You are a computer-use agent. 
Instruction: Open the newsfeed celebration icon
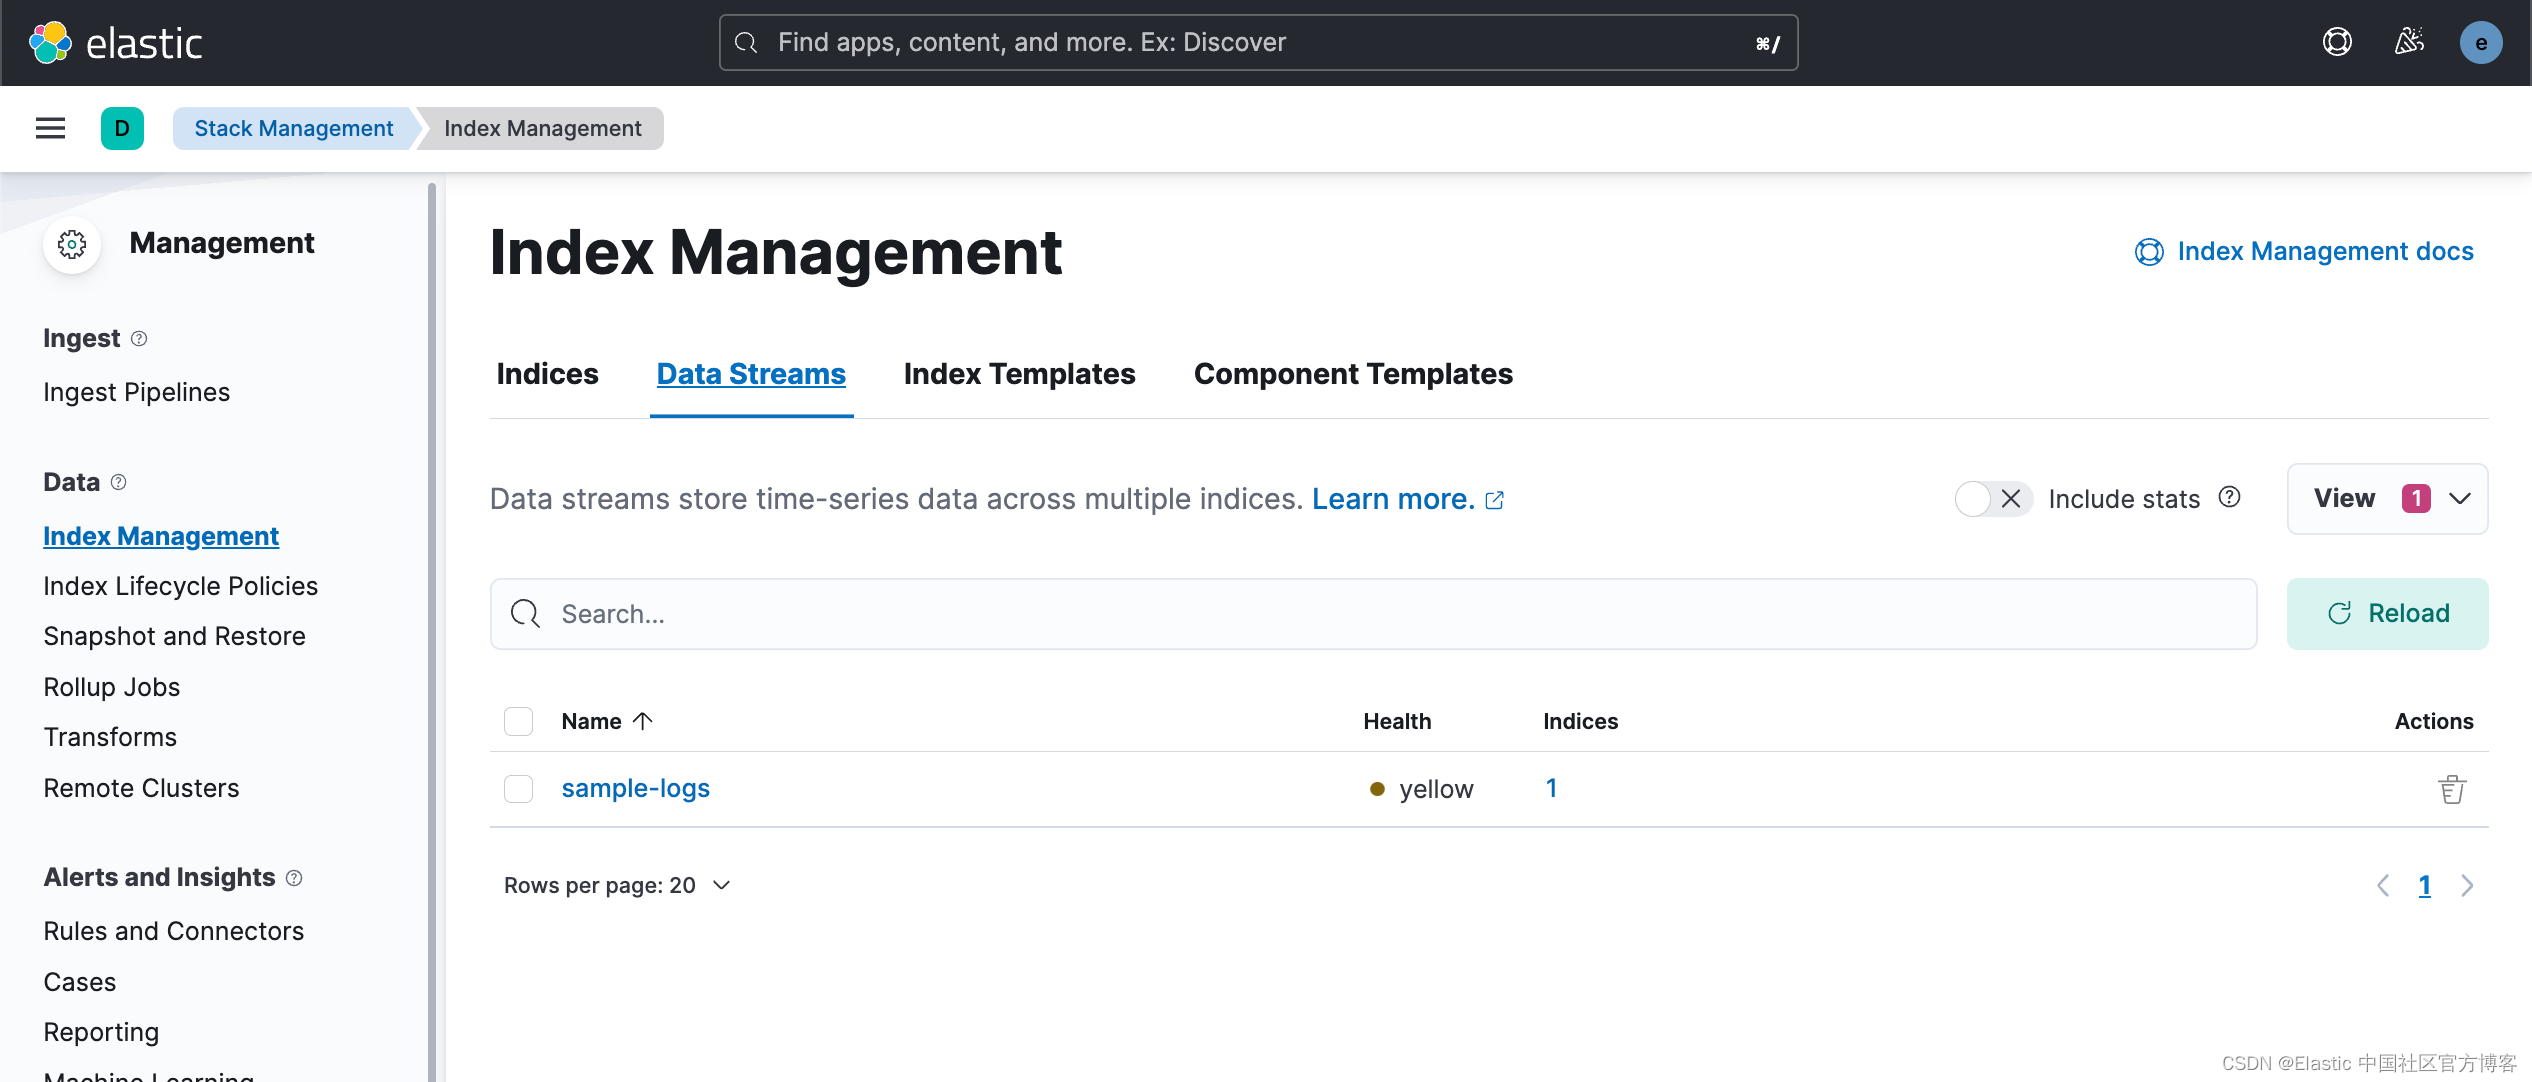[2409, 42]
